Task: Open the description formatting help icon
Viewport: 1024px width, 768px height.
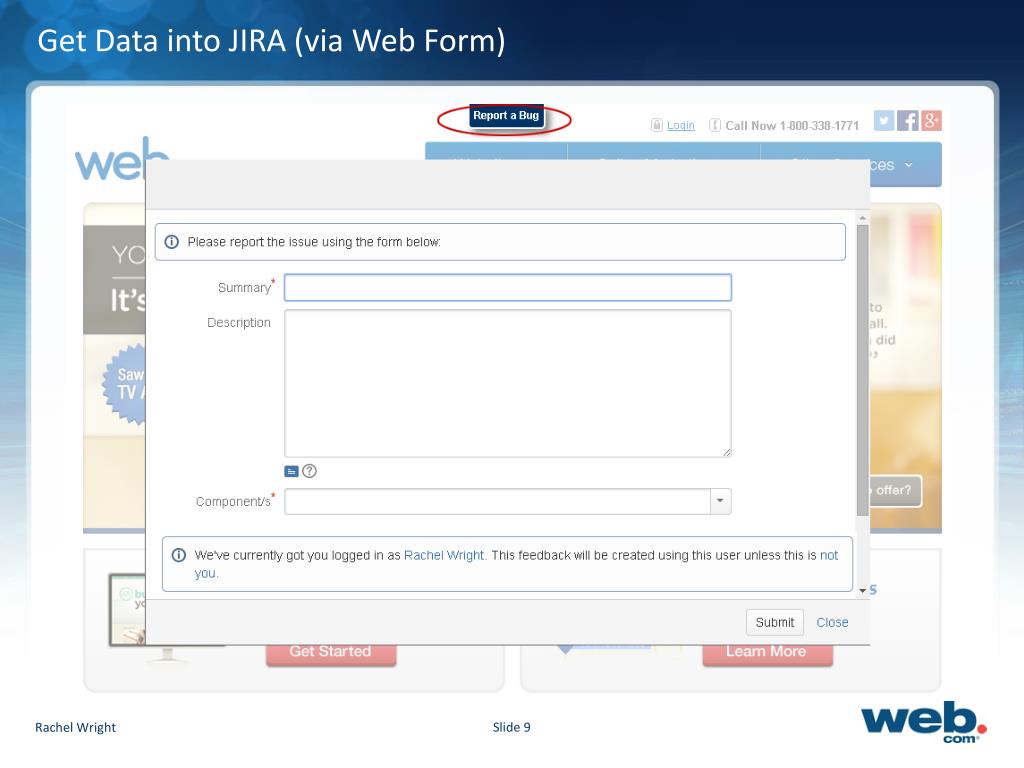Action: (x=310, y=471)
